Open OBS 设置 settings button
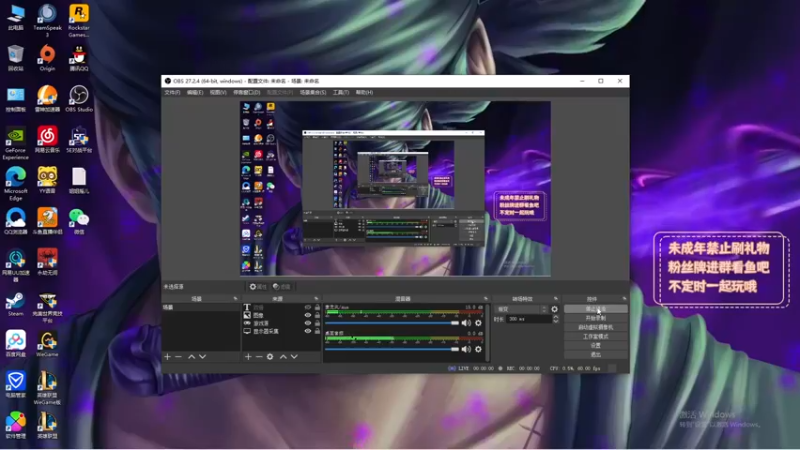The width and height of the screenshot is (800, 450). pos(595,345)
